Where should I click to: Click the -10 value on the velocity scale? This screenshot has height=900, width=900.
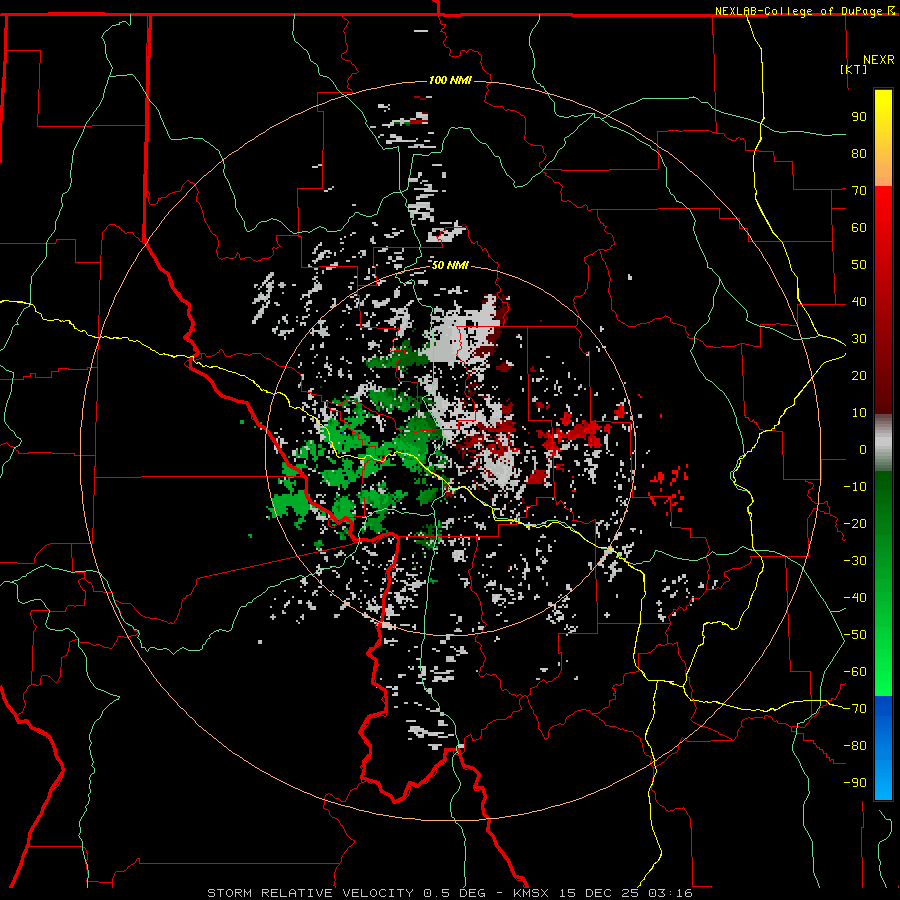point(855,487)
